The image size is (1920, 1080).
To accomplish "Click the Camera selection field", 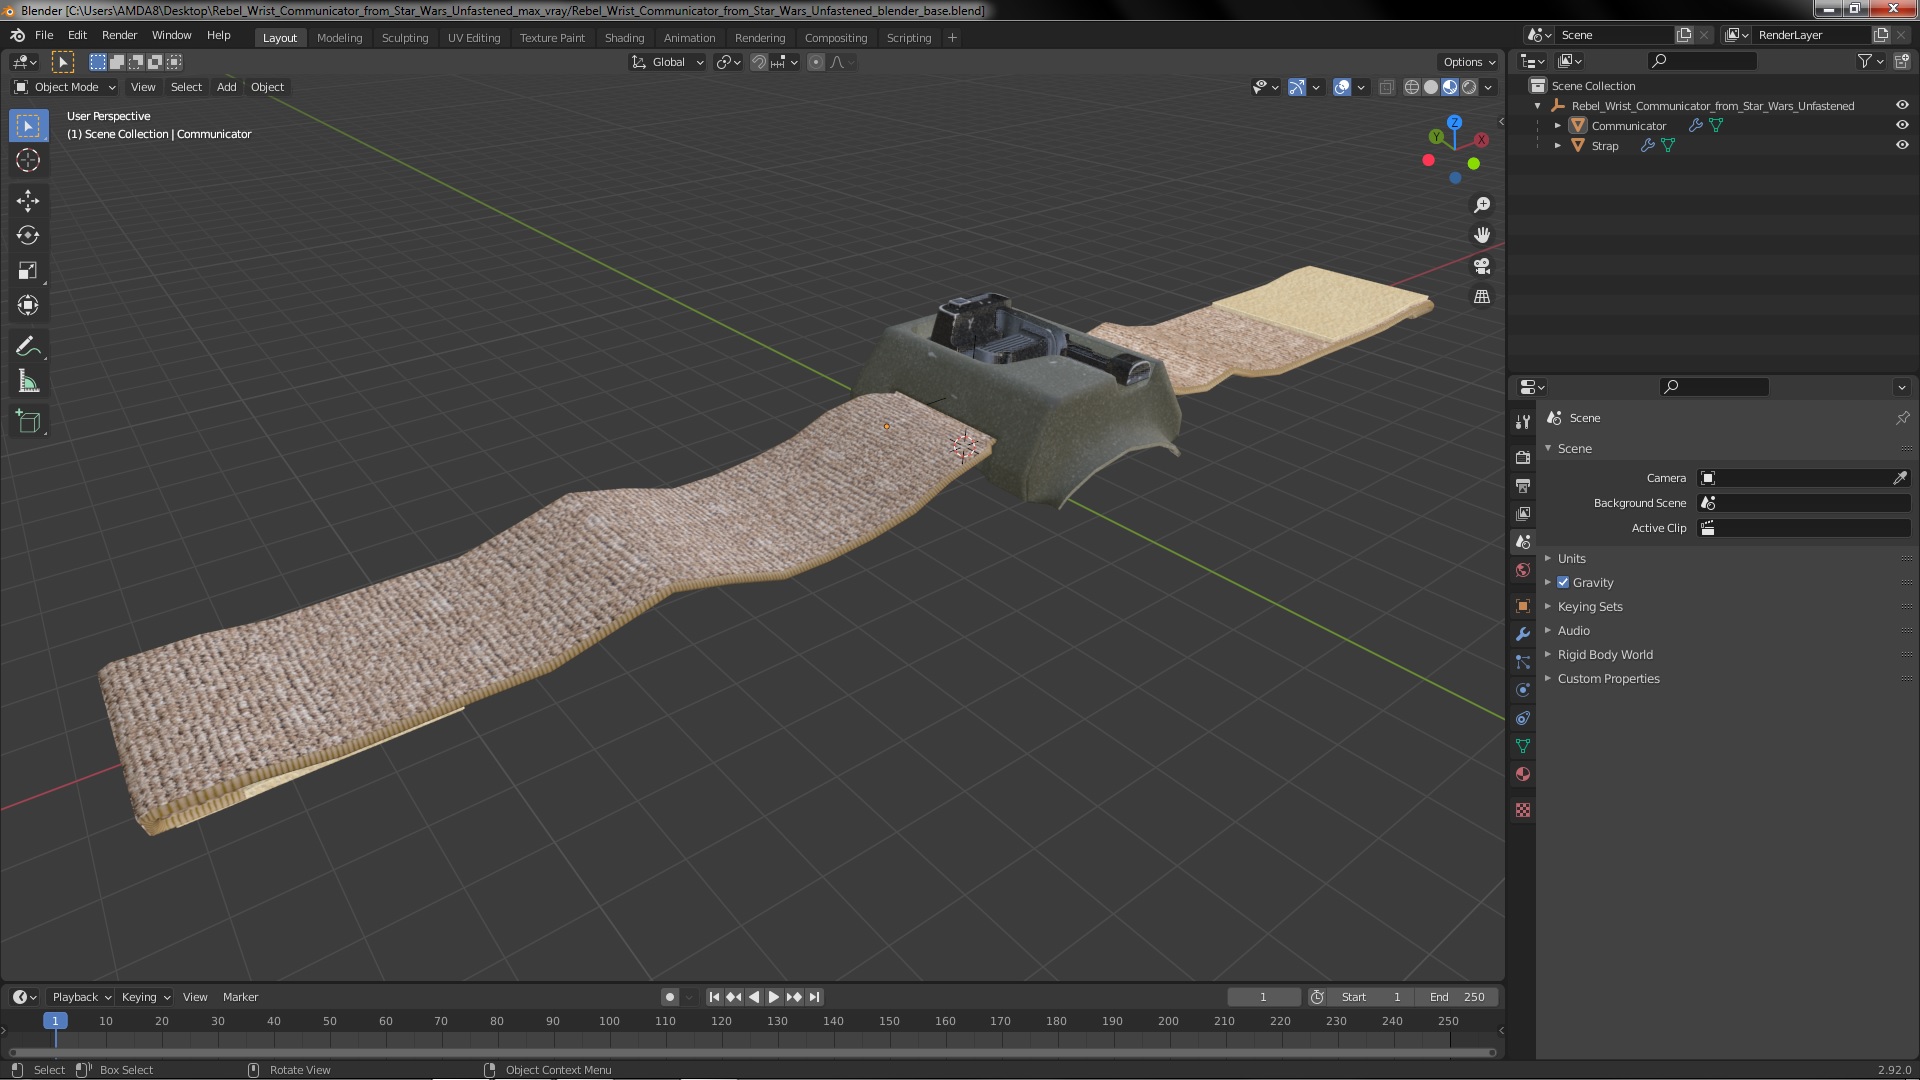I will [x=1795, y=478].
